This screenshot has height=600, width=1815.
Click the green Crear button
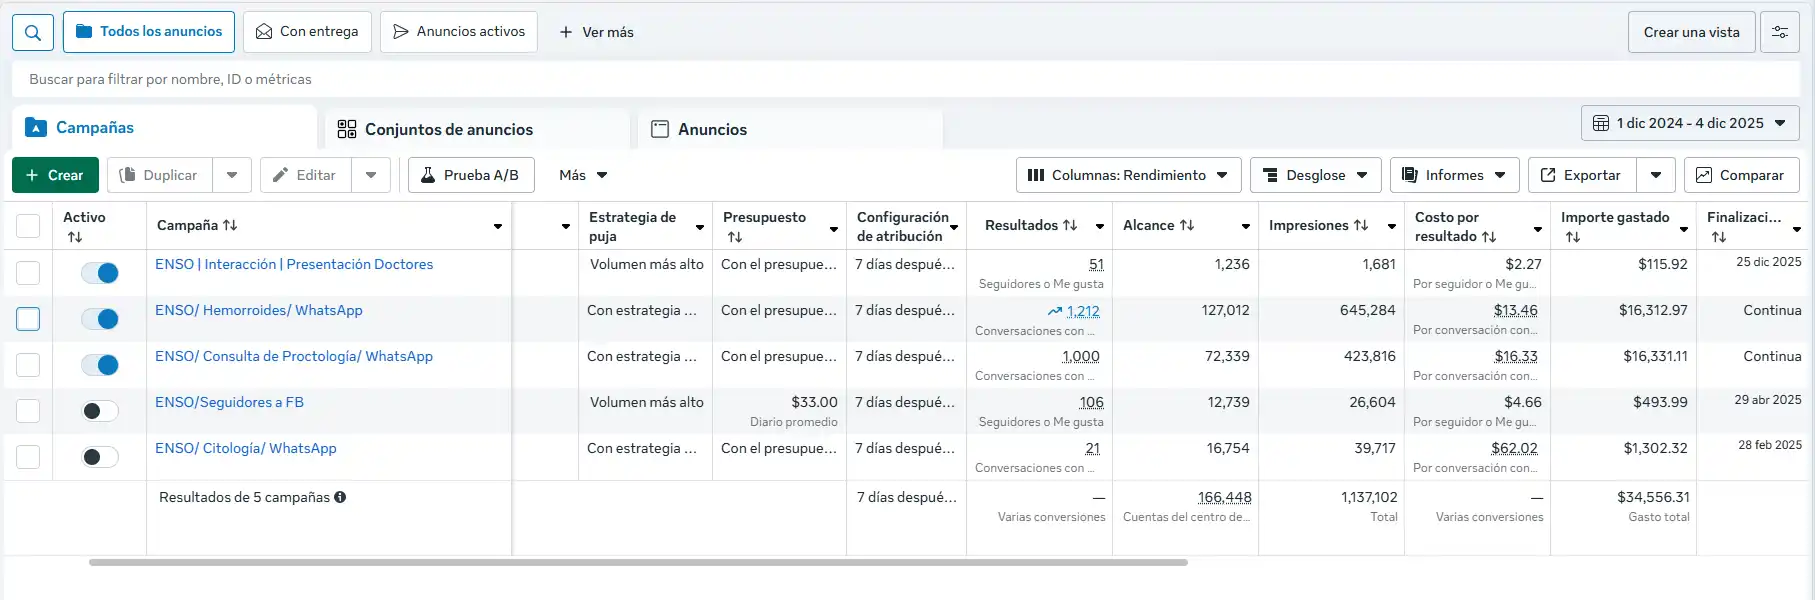55,175
